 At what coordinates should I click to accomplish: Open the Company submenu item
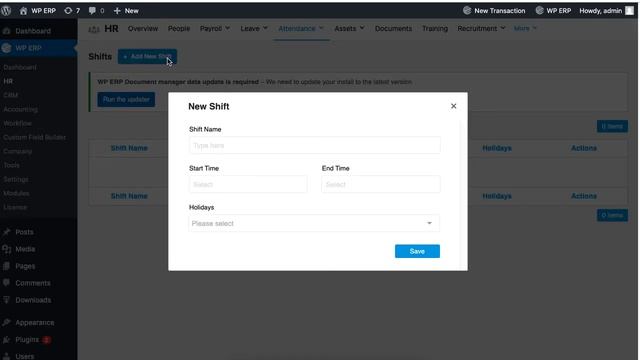(x=18, y=151)
